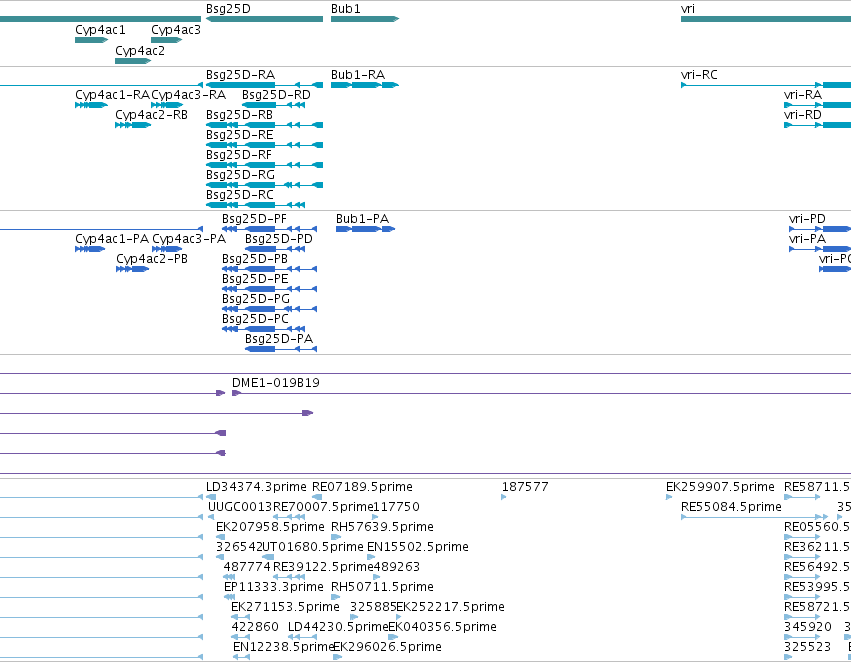Select the 422860 feature label

point(255,627)
